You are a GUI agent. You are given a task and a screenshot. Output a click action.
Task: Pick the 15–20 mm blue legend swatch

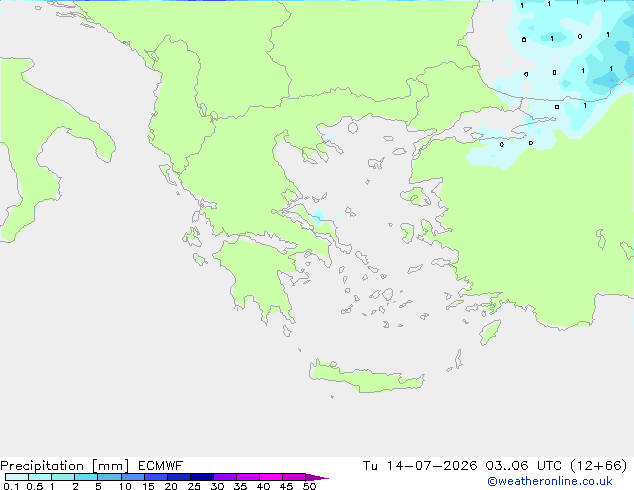click(156, 477)
